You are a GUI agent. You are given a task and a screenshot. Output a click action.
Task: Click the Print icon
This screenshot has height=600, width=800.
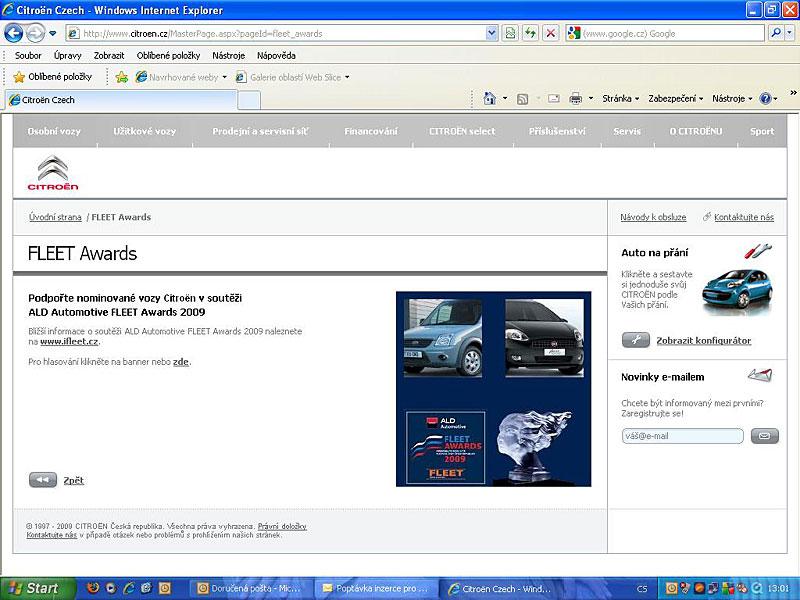[576, 98]
